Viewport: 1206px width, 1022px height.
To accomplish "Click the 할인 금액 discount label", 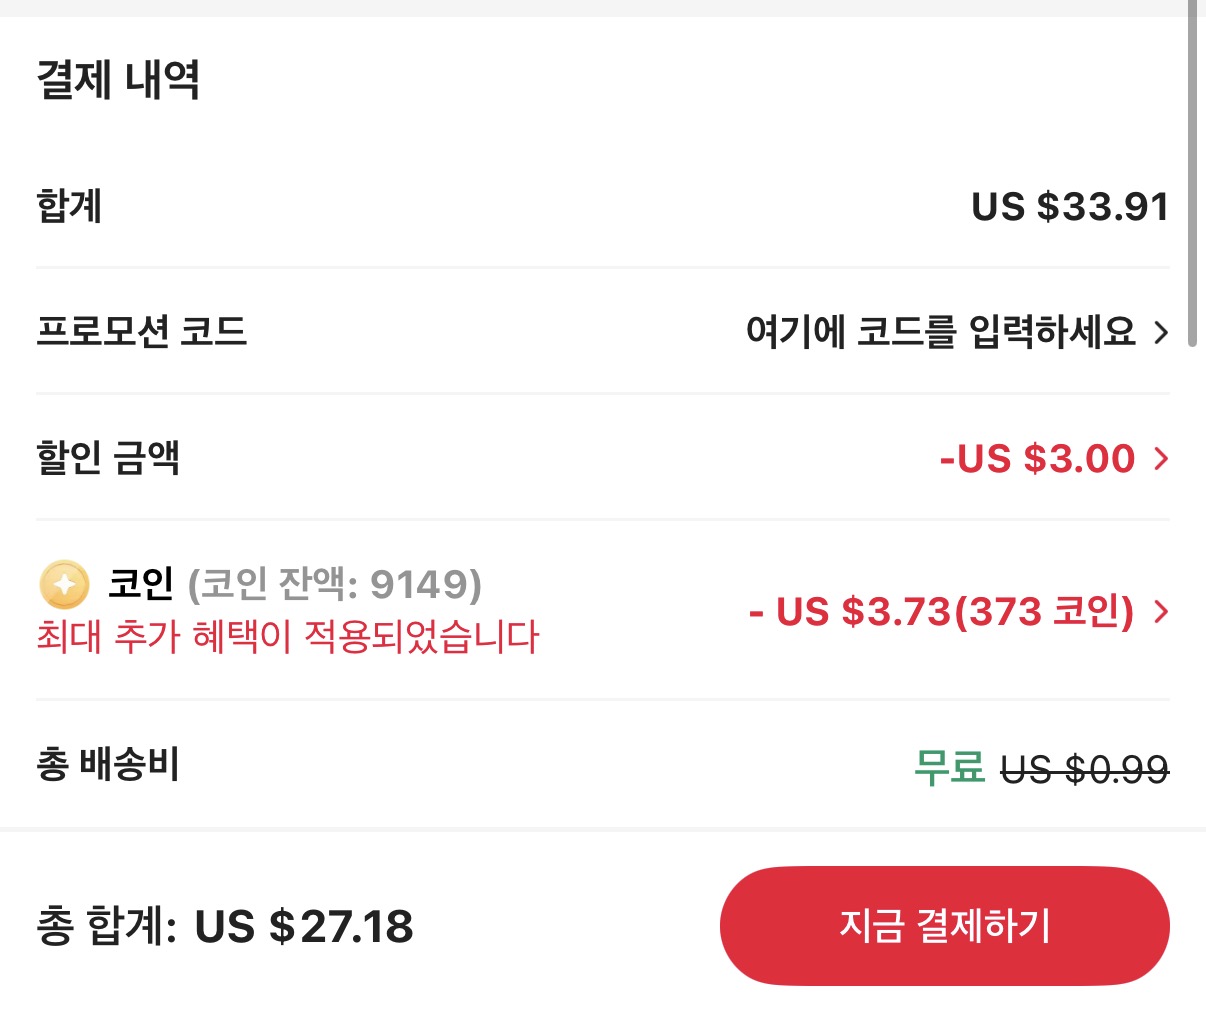I will coord(109,459).
